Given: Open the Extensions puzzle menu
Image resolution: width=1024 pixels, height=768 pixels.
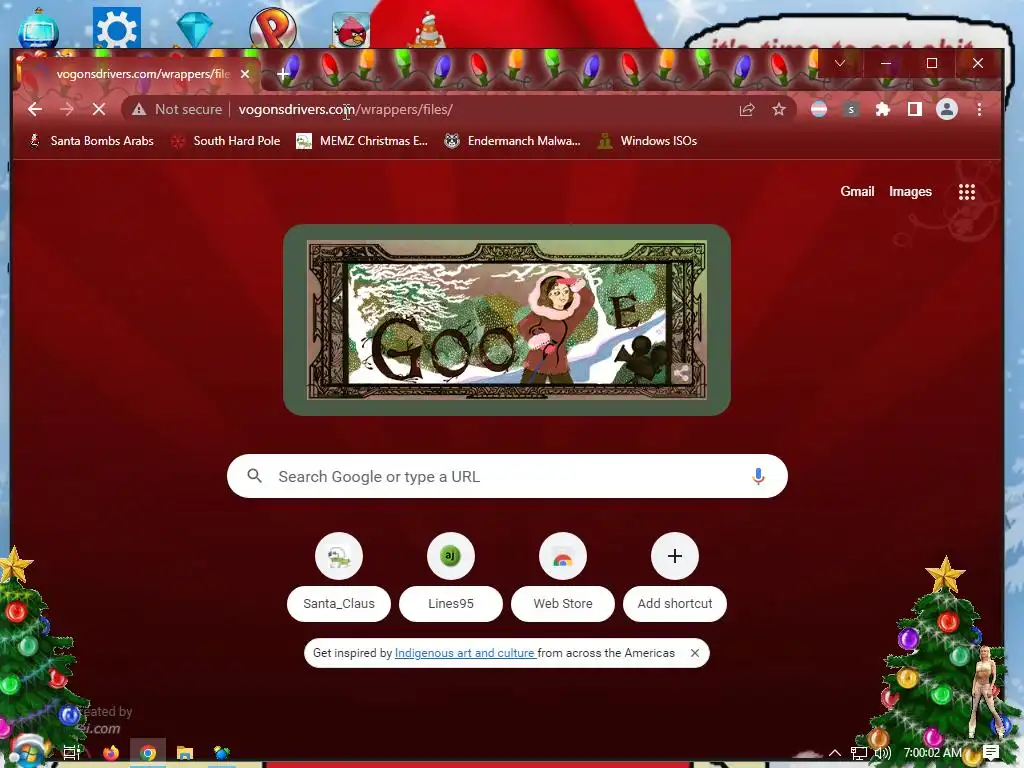Looking at the screenshot, I should click(x=882, y=110).
